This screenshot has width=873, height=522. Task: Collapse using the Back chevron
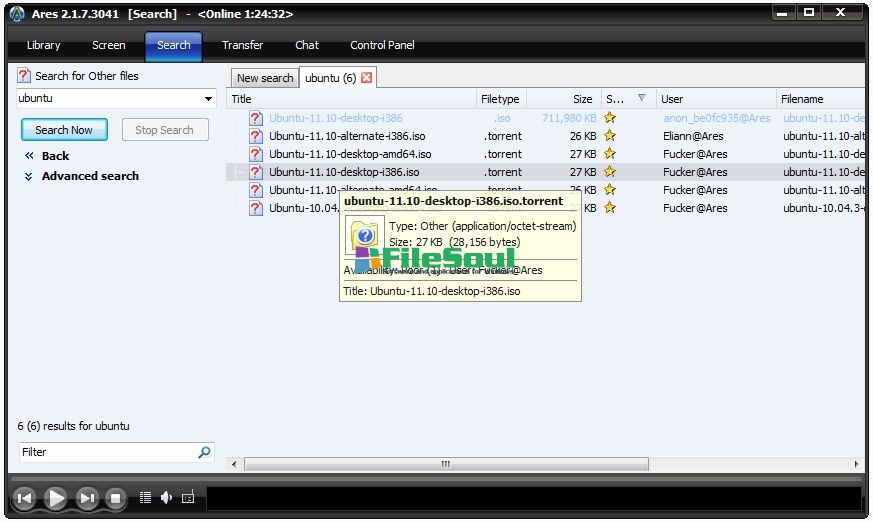click(x=30, y=156)
